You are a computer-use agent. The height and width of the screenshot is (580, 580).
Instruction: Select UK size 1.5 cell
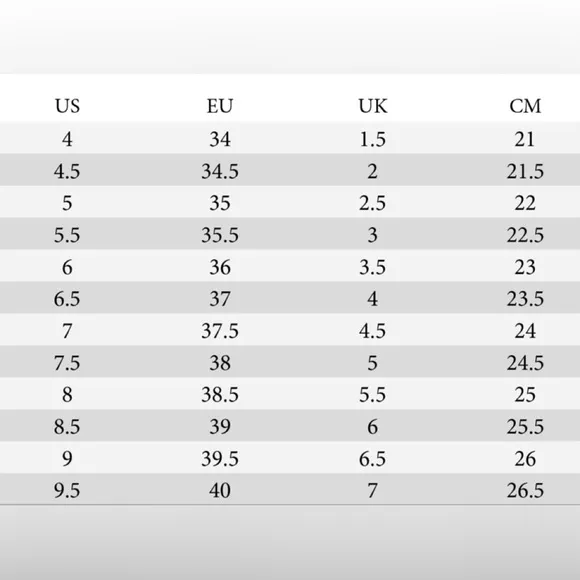(372, 139)
